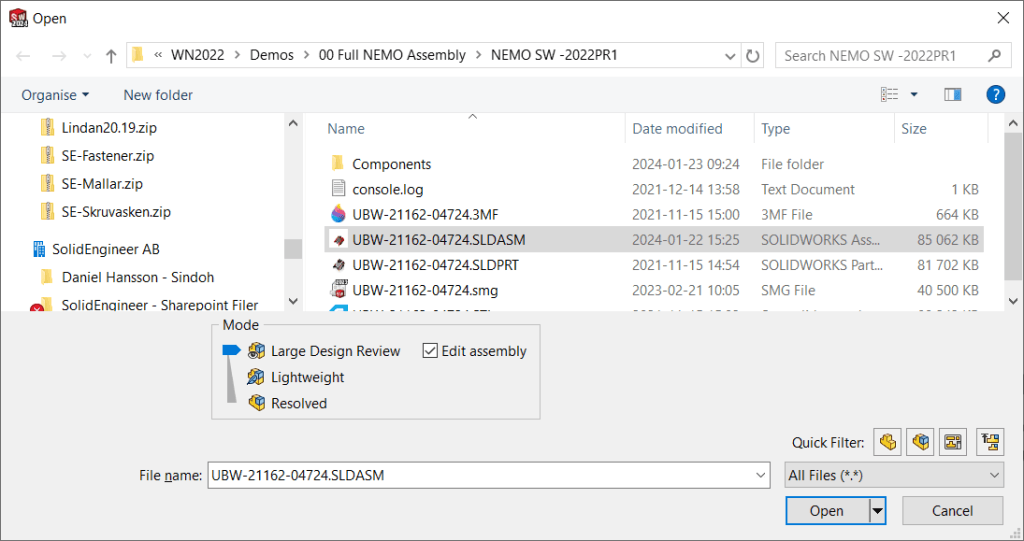Click the top-level assemblies filter icon
The width and height of the screenshot is (1024, 541).
coord(990,441)
